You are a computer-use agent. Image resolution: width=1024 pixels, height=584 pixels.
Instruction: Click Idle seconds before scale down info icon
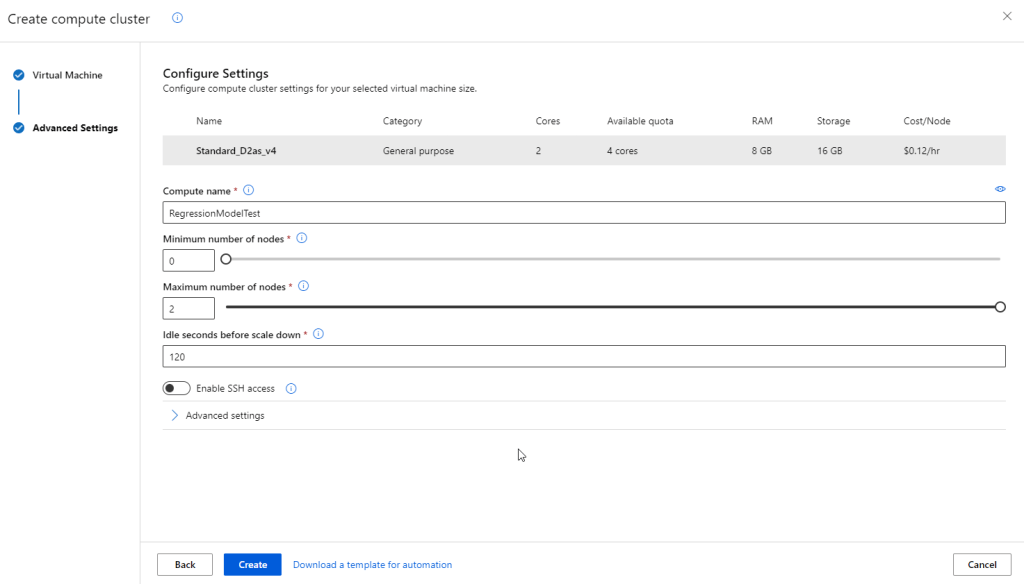coord(318,334)
